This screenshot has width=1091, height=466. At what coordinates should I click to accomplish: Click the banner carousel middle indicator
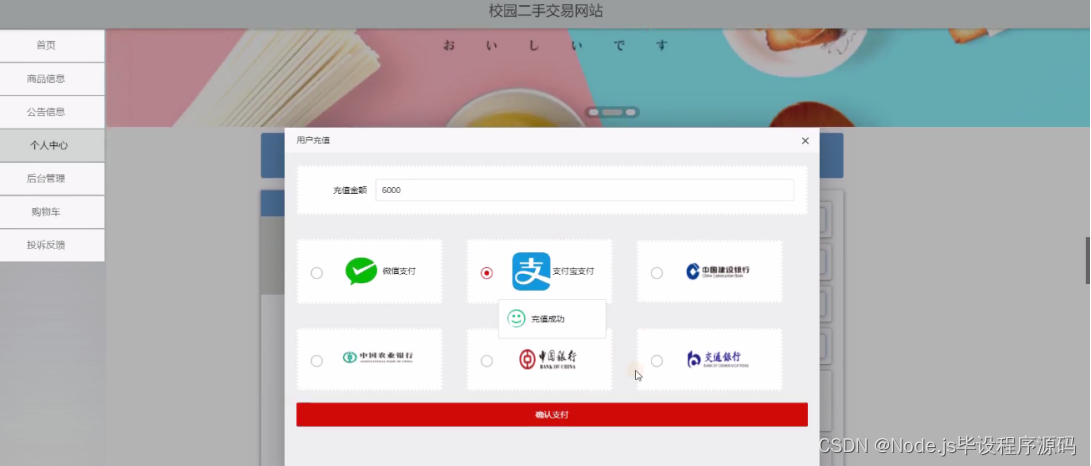coord(612,112)
